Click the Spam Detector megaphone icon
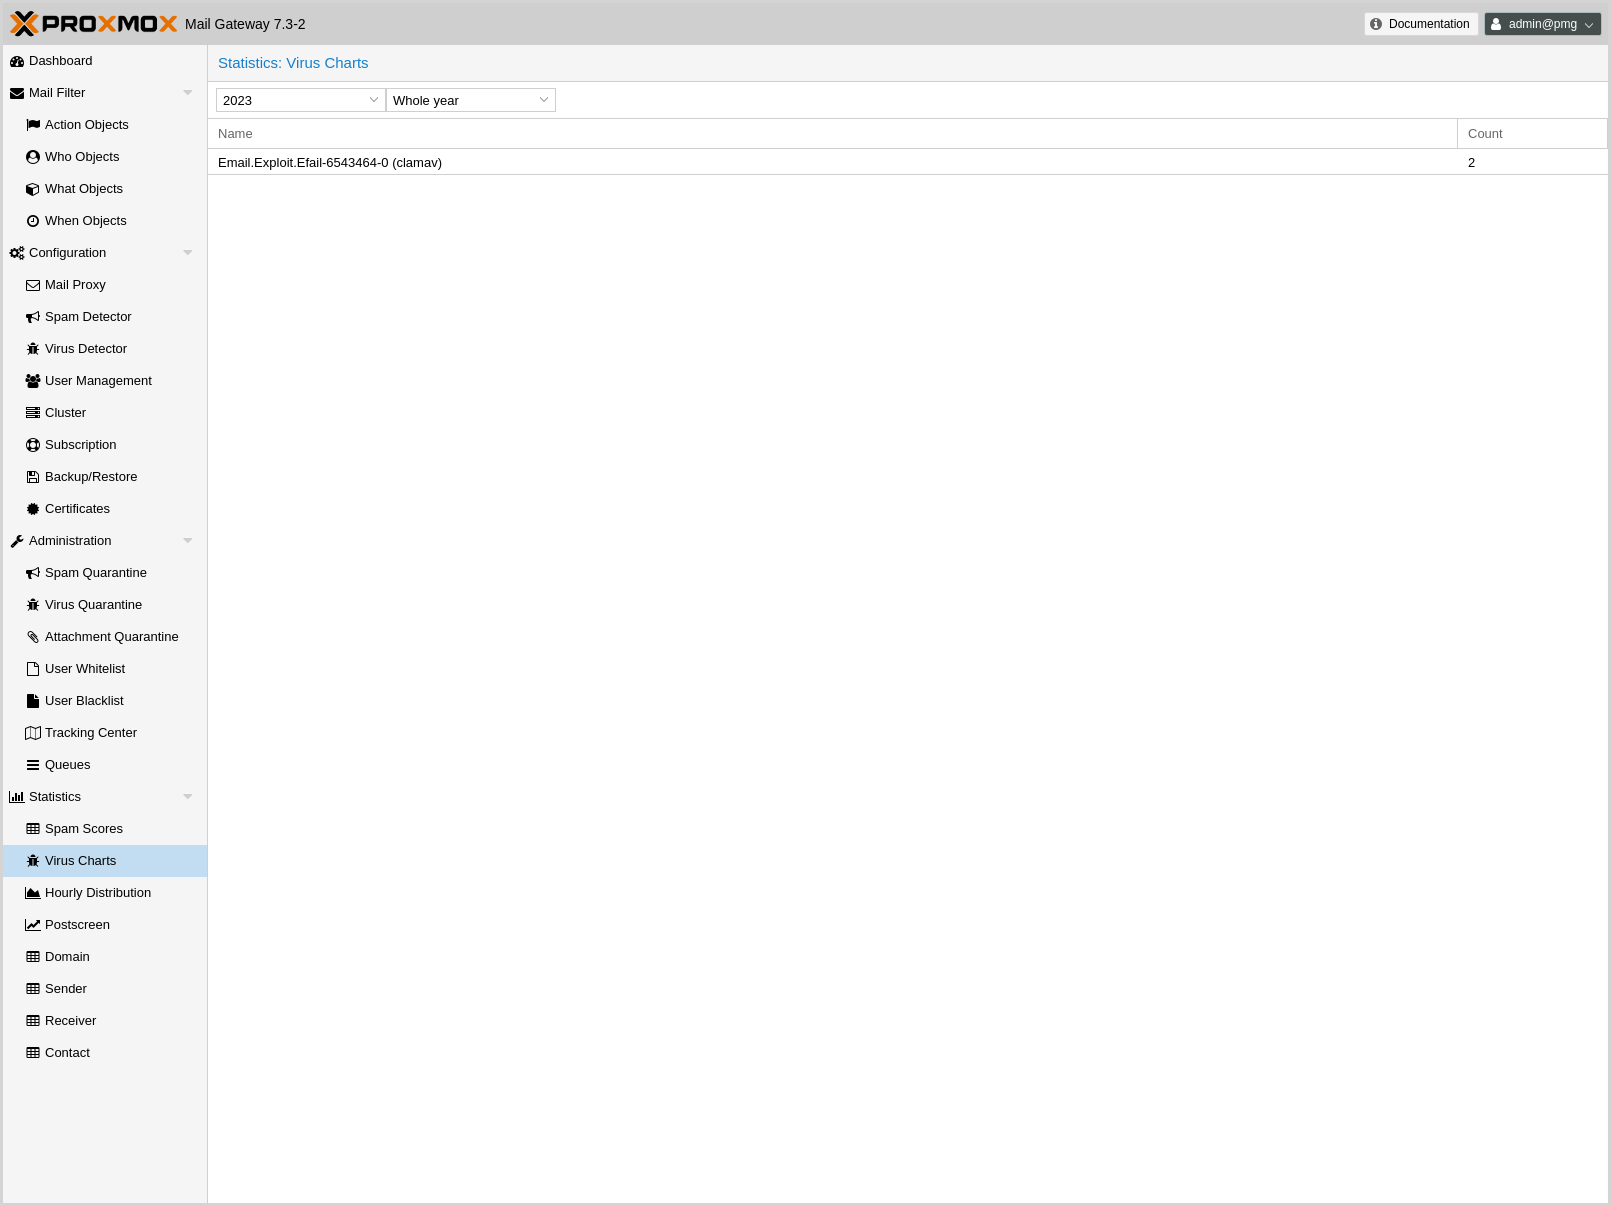This screenshot has width=1611, height=1206. point(33,317)
